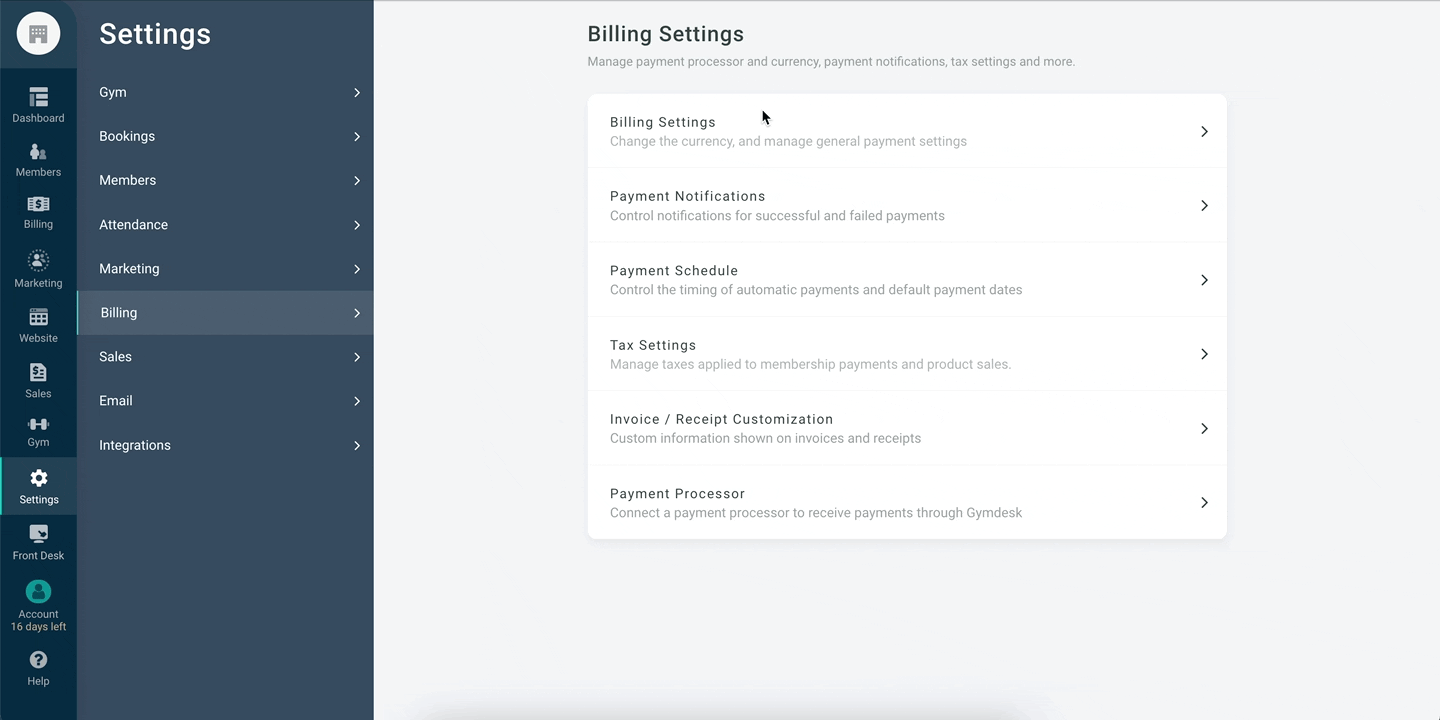Open the Dashboard icon in sidebar

tap(38, 97)
